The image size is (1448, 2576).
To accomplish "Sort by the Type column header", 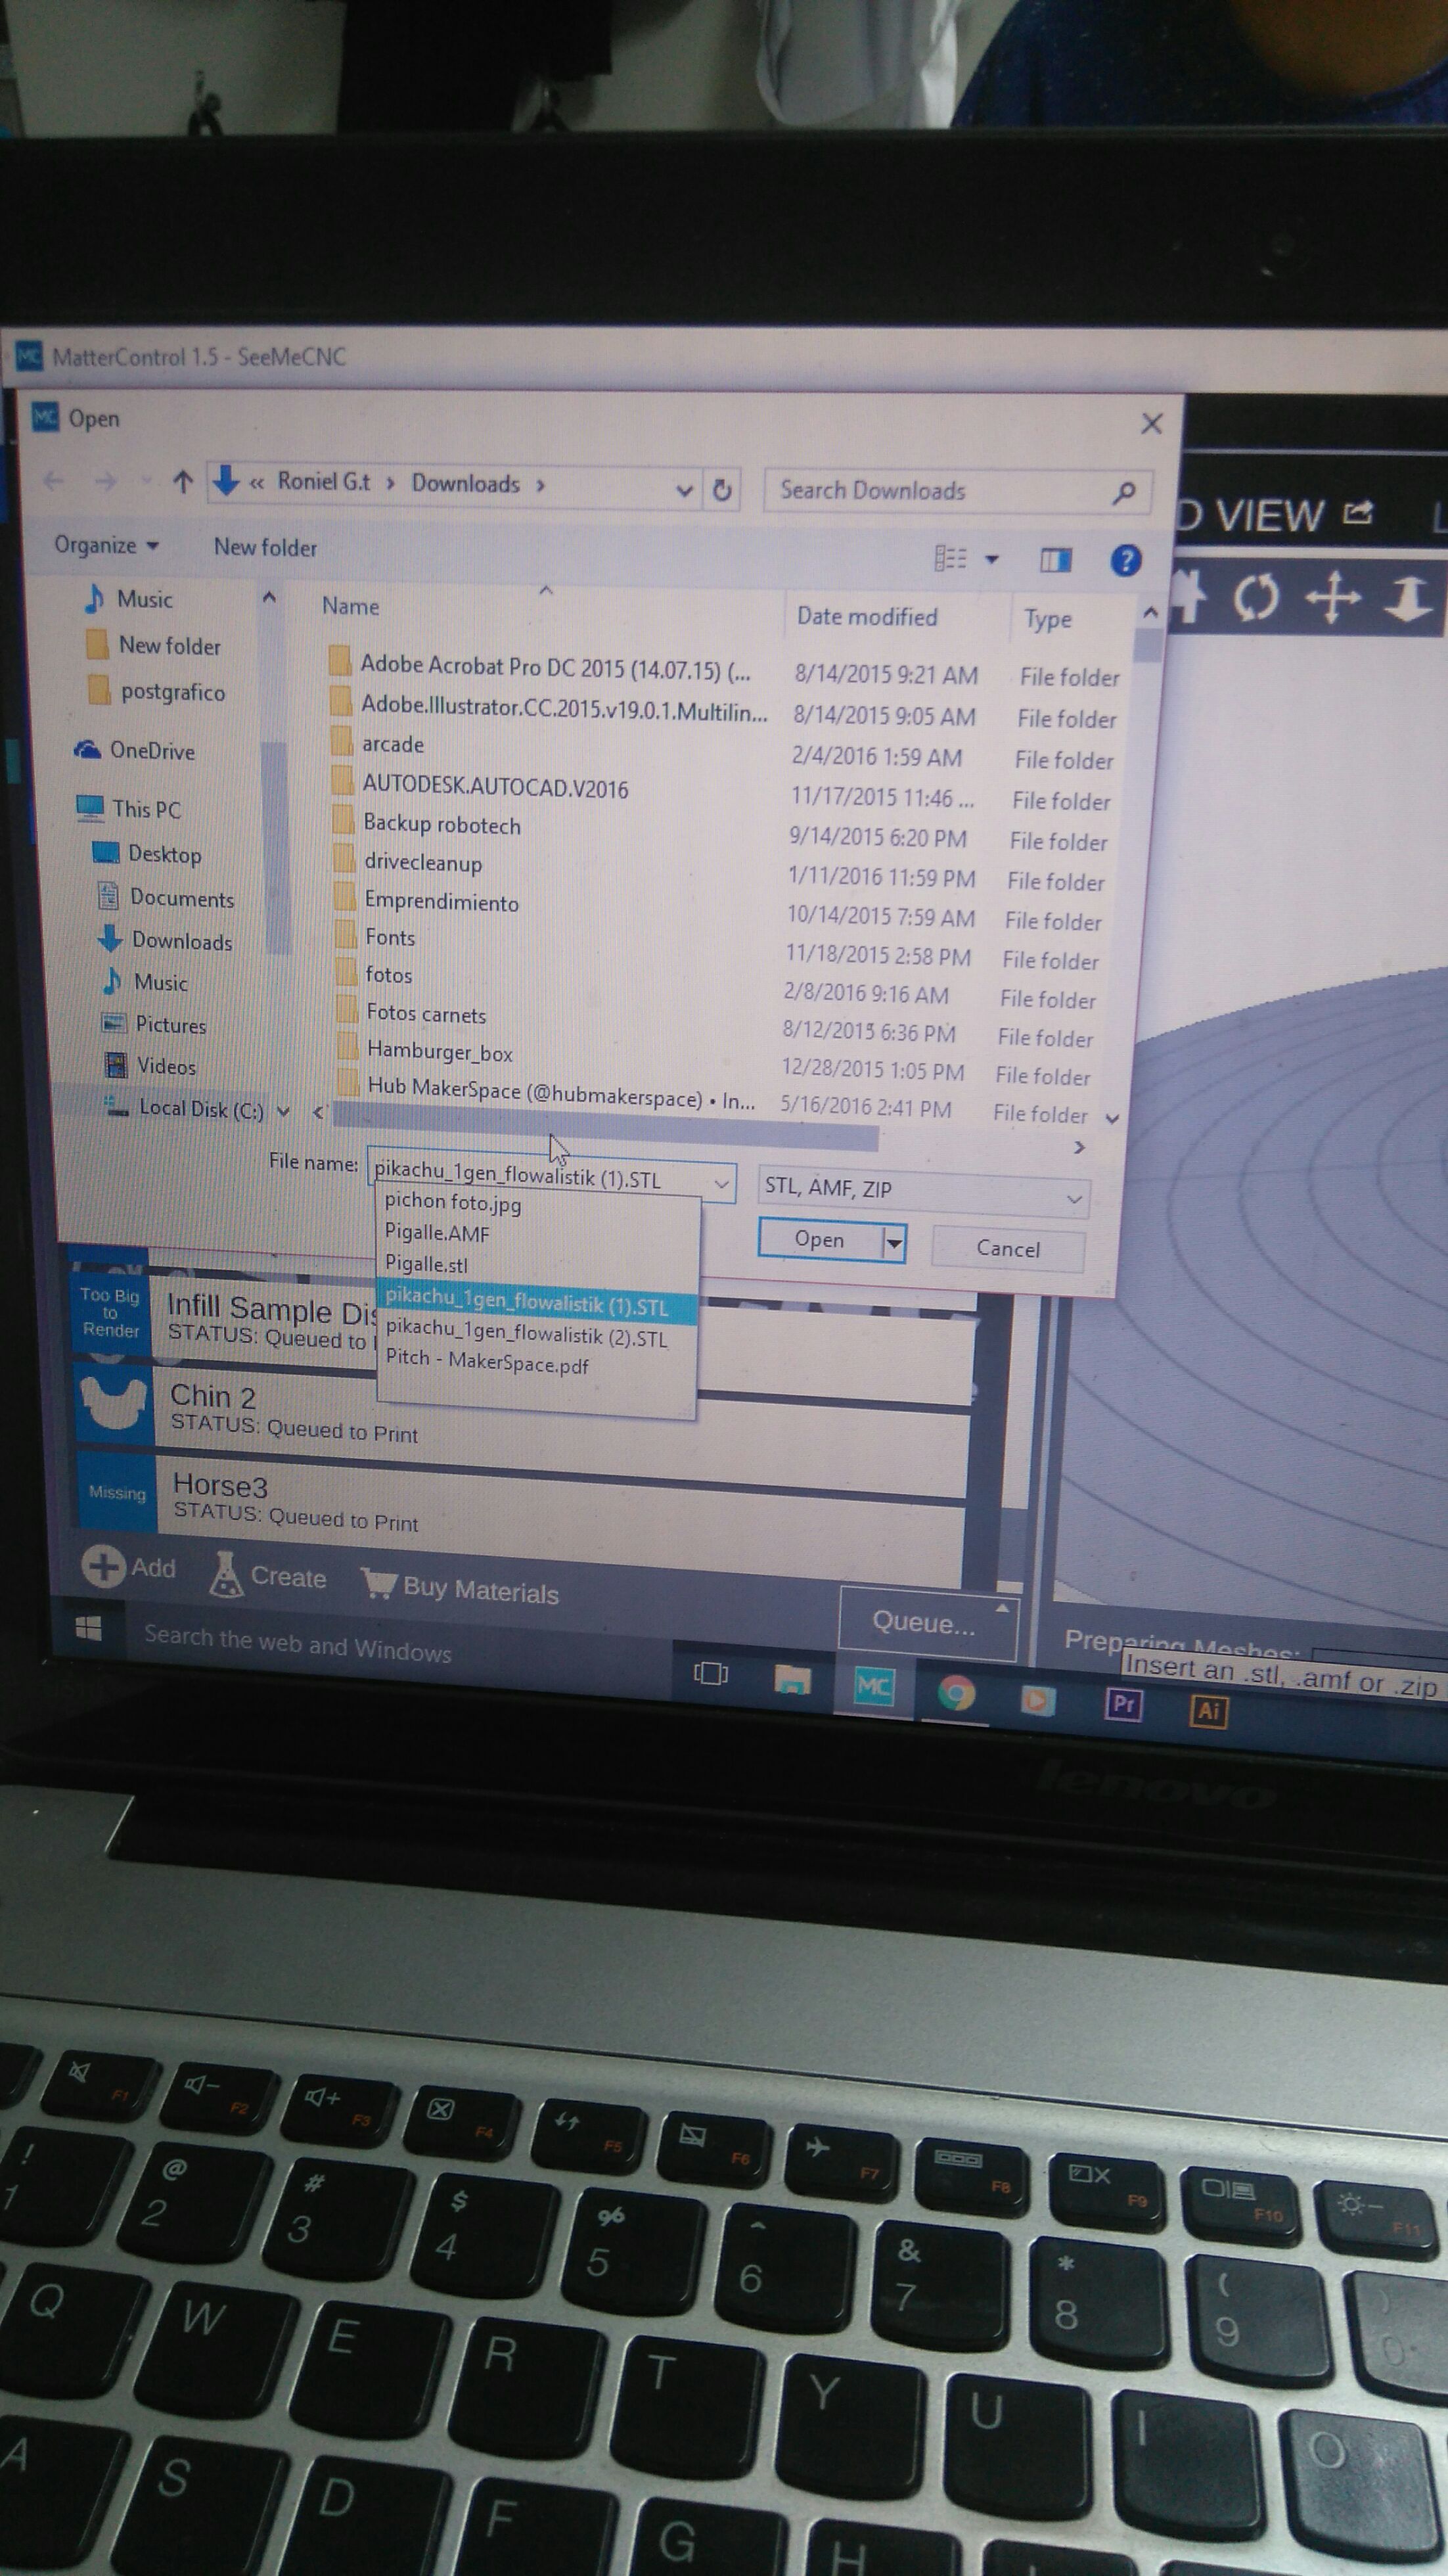I will tap(1047, 619).
